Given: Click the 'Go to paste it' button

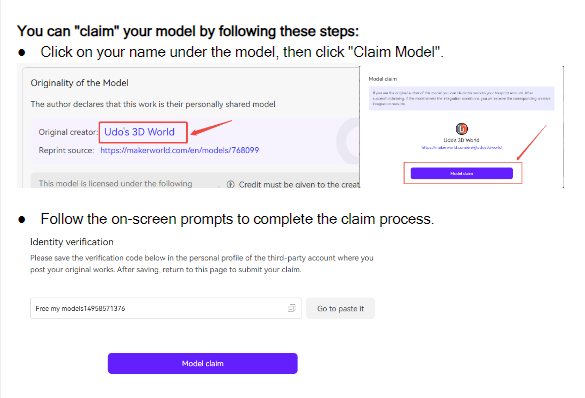Looking at the screenshot, I should click(x=340, y=308).
